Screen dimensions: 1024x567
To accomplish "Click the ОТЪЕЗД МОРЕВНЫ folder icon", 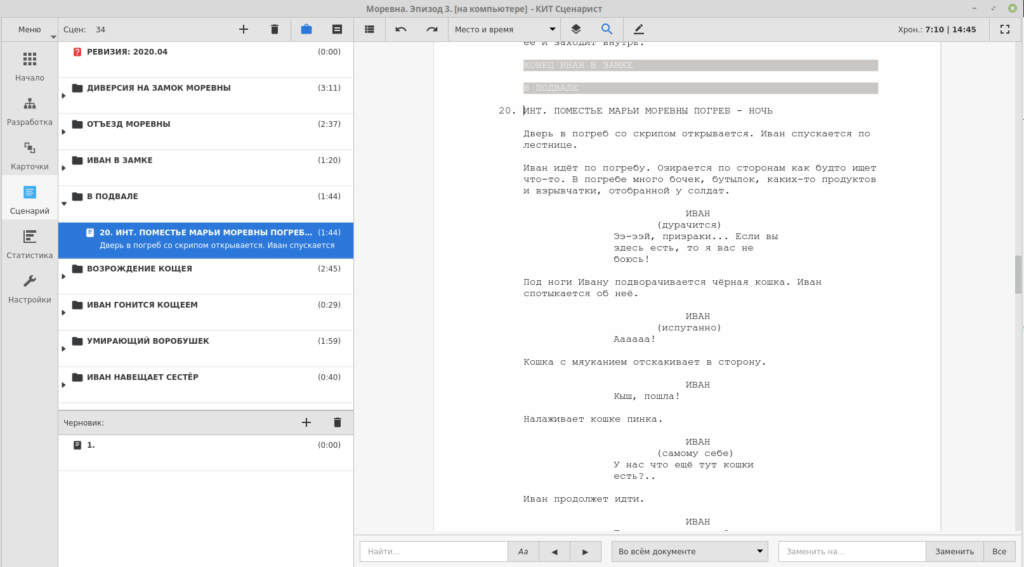I will click(x=77, y=124).
